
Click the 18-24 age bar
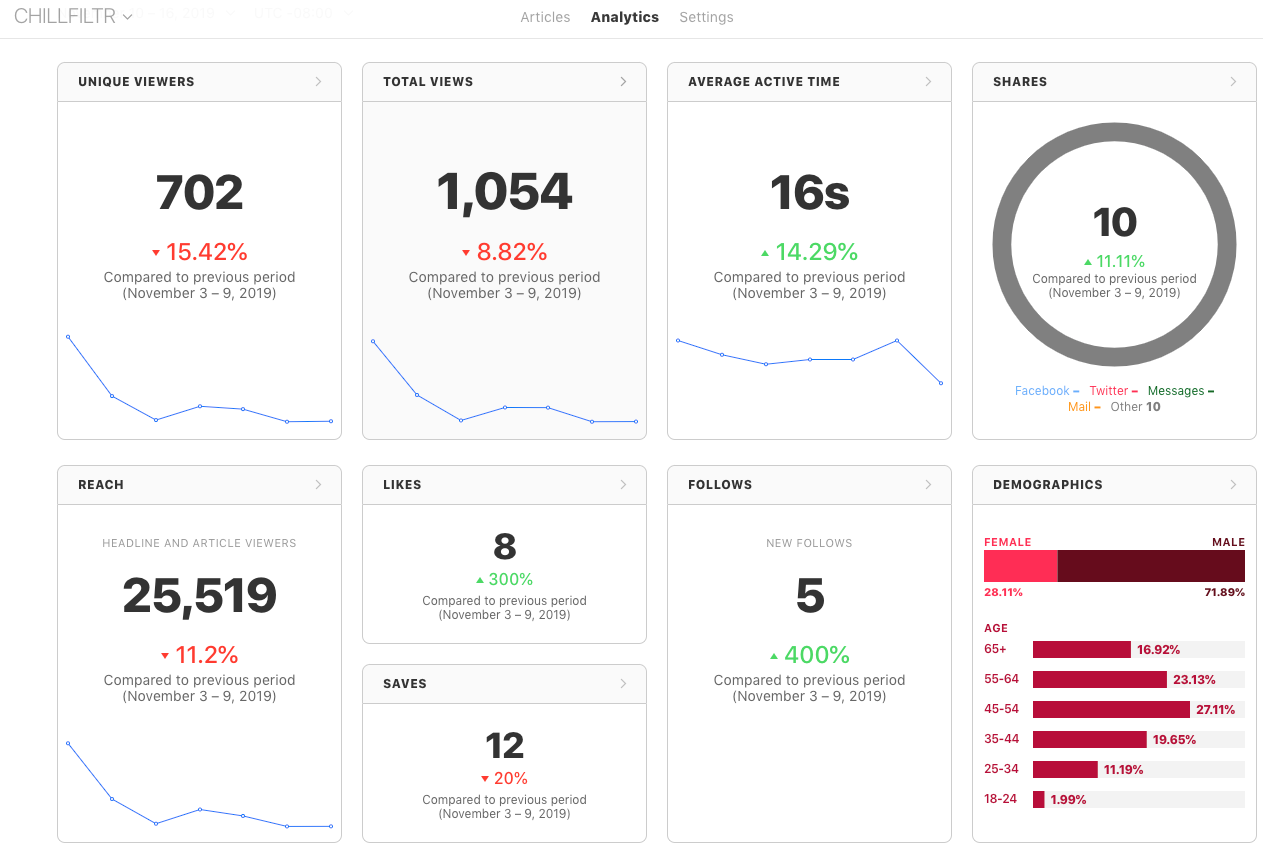pos(1039,800)
